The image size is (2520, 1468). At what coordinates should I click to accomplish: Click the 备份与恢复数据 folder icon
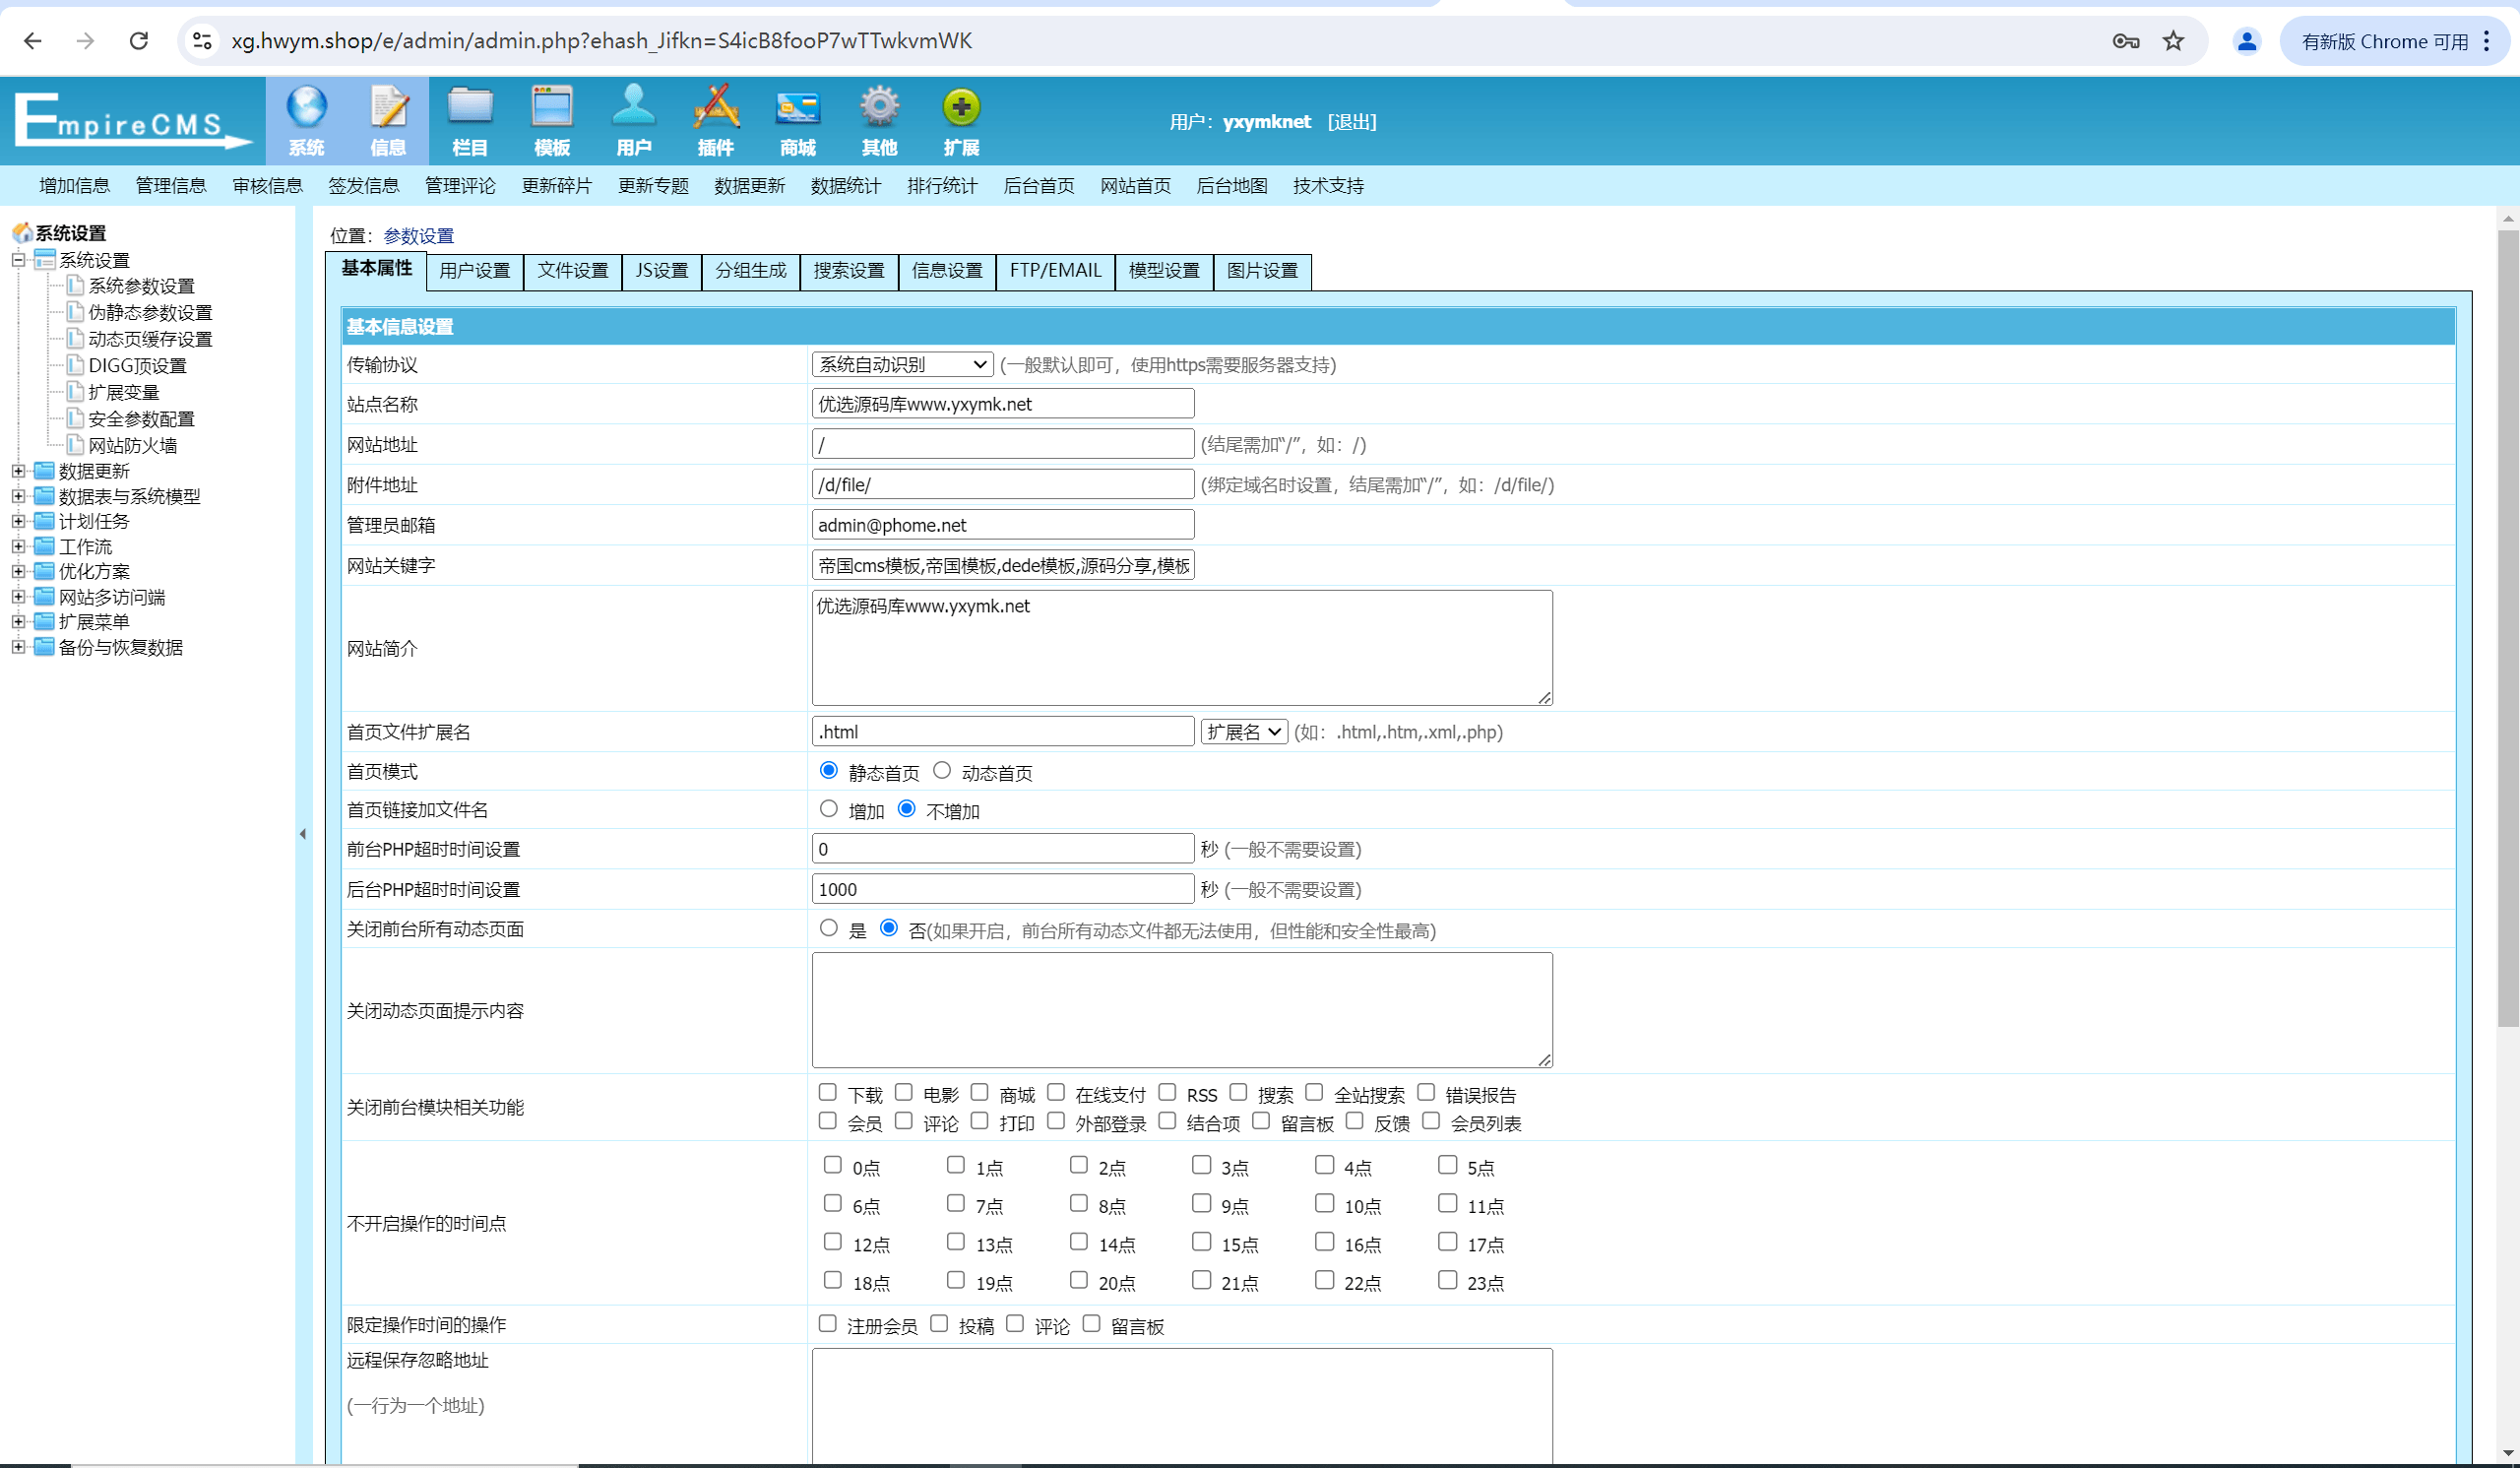(44, 647)
